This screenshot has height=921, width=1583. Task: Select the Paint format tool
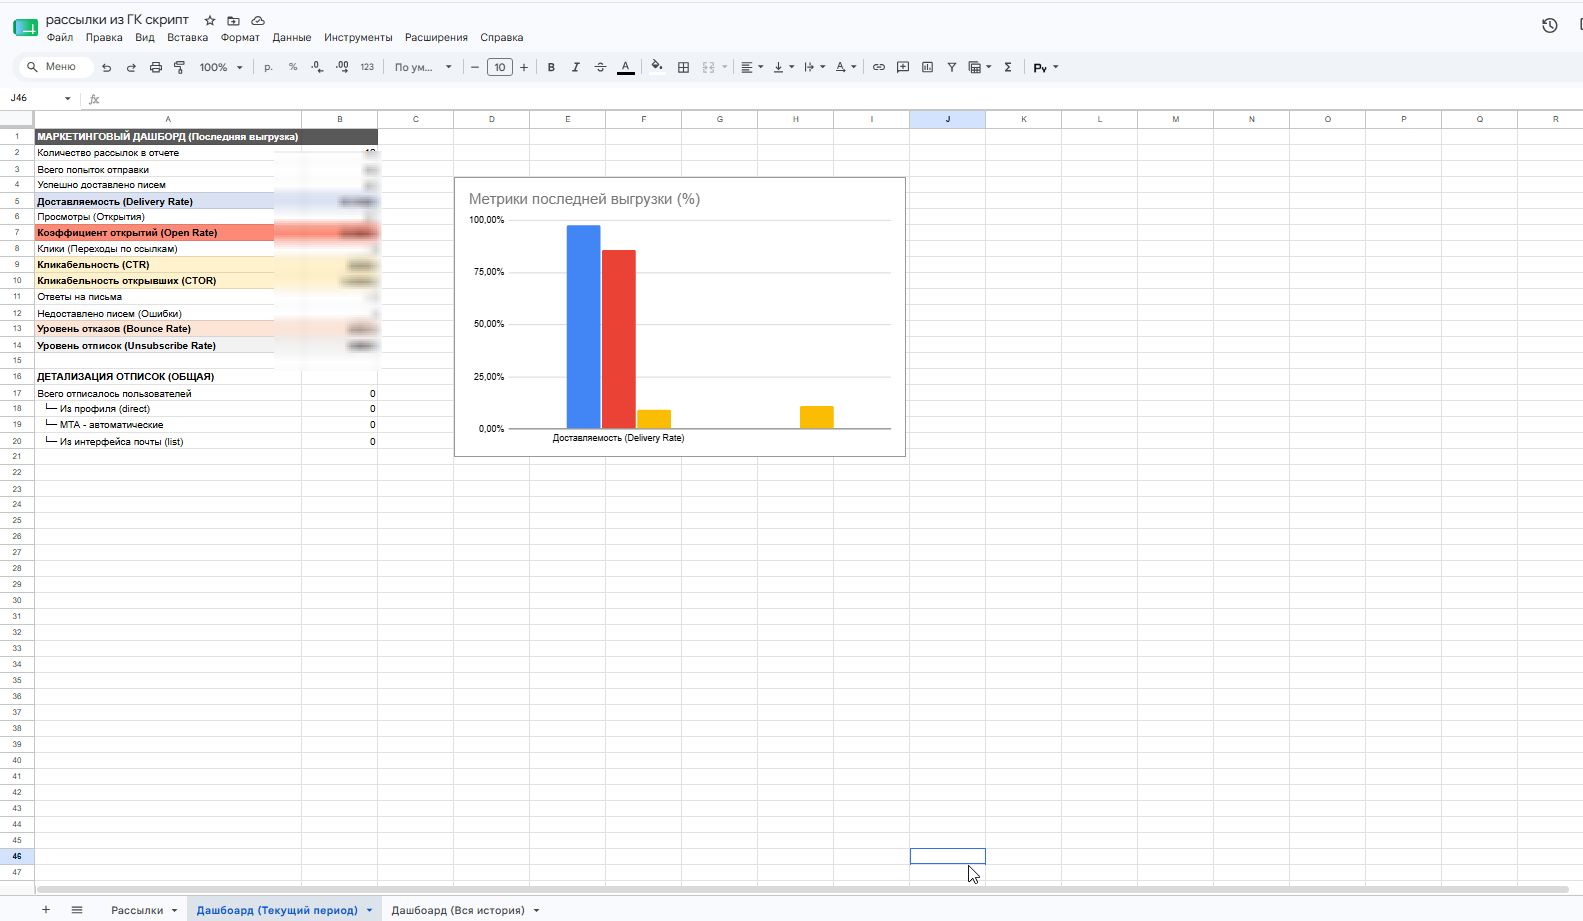(180, 67)
